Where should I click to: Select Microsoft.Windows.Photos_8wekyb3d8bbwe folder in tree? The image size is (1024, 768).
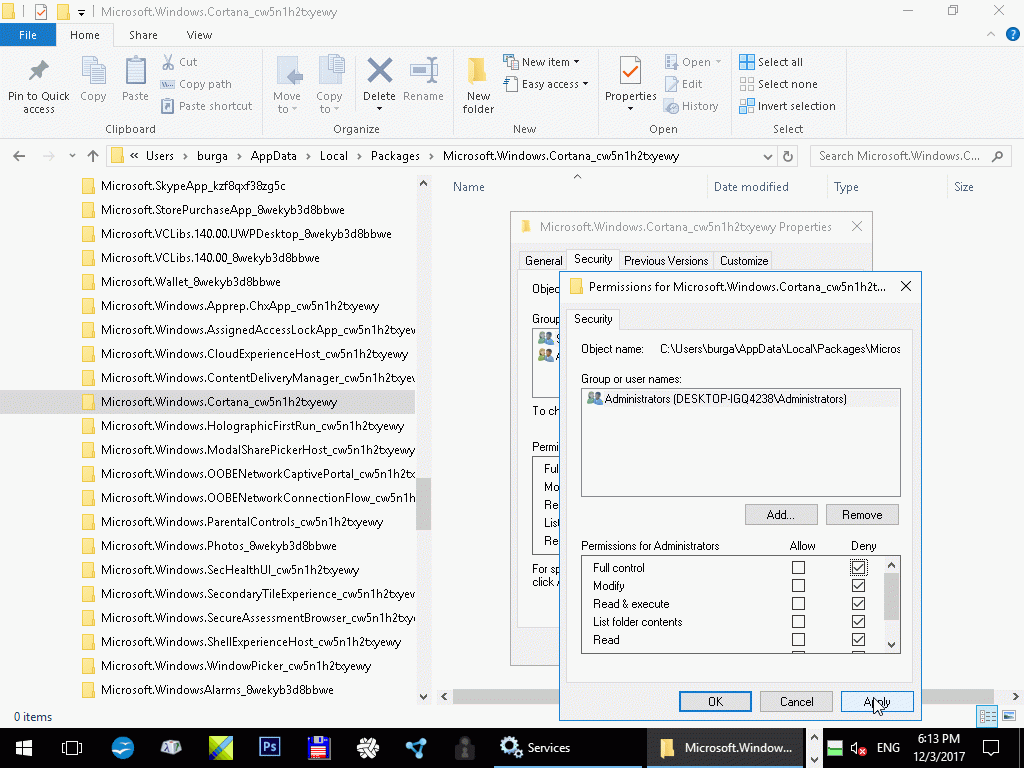(x=219, y=546)
